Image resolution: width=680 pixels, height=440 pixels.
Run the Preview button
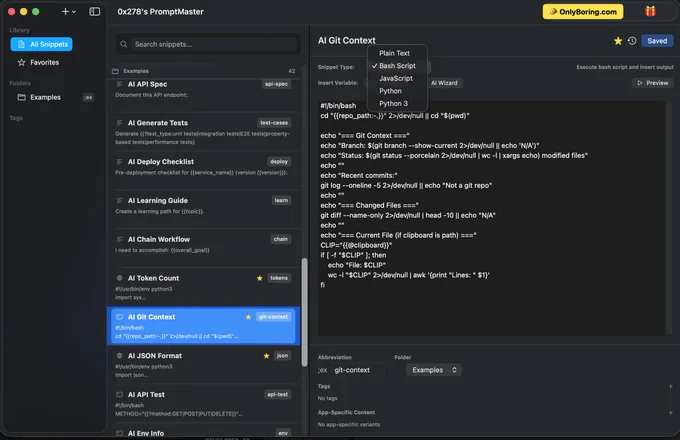[x=653, y=83]
